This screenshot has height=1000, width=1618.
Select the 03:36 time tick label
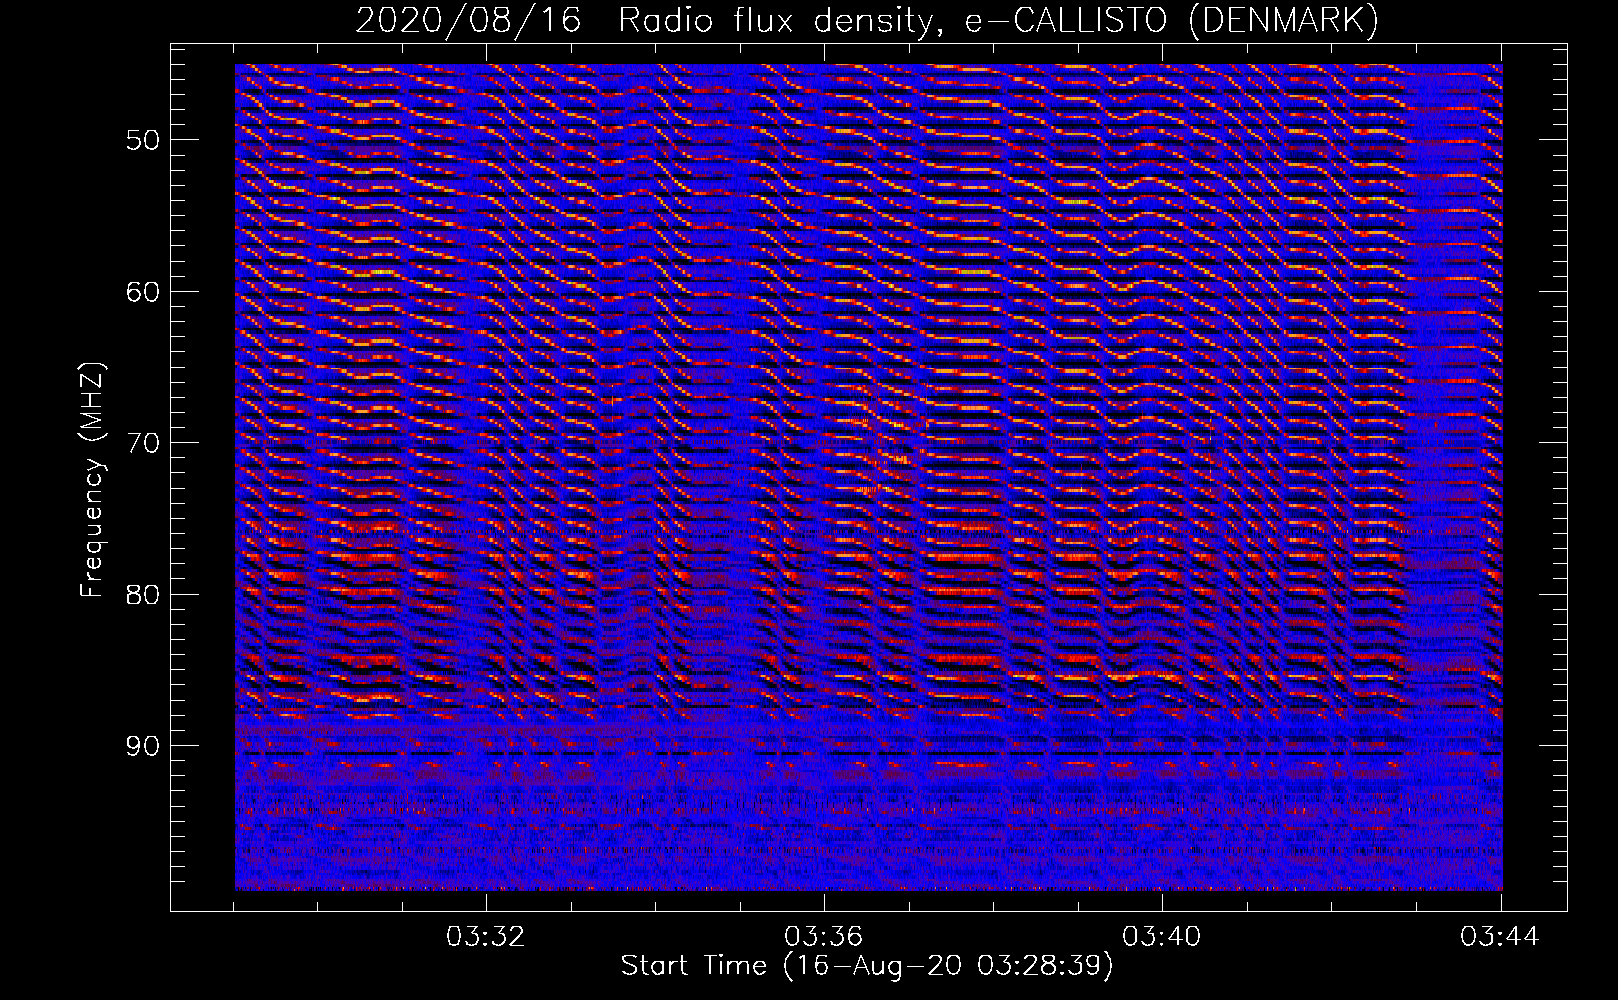tap(824, 937)
